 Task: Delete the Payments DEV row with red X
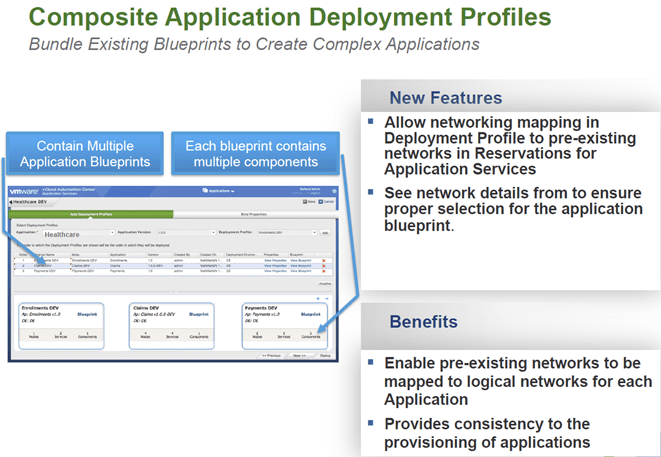[x=323, y=271]
